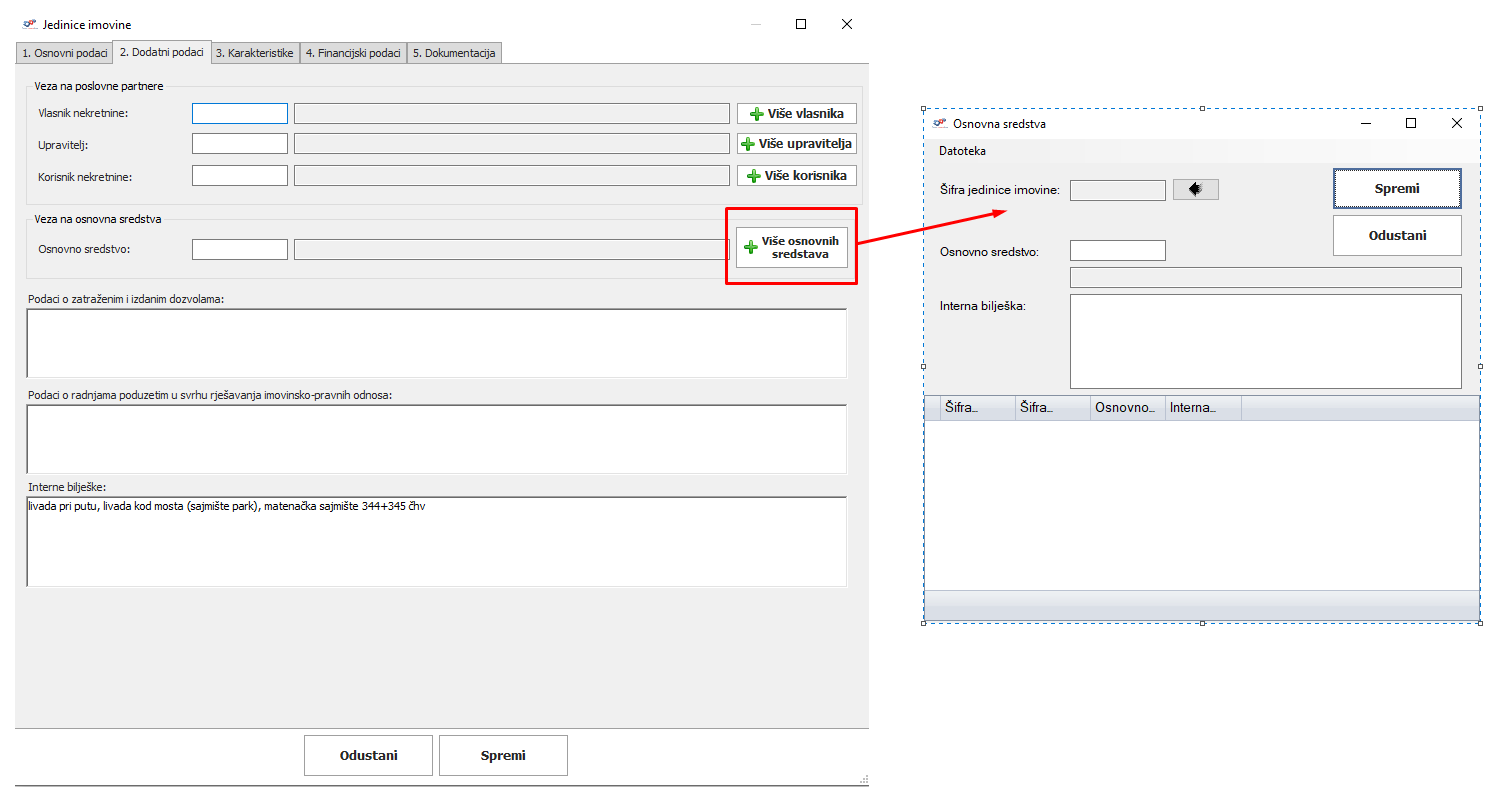
Task: Go to '4. Financijski podaci' tab
Action: click(353, 53)
